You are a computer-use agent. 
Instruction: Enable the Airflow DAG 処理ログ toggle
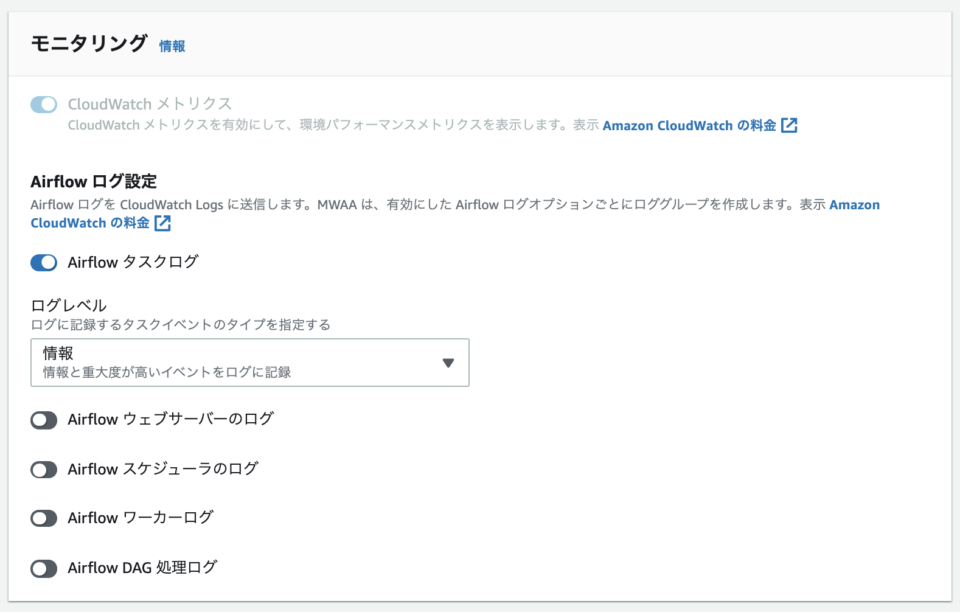[42, 566]
